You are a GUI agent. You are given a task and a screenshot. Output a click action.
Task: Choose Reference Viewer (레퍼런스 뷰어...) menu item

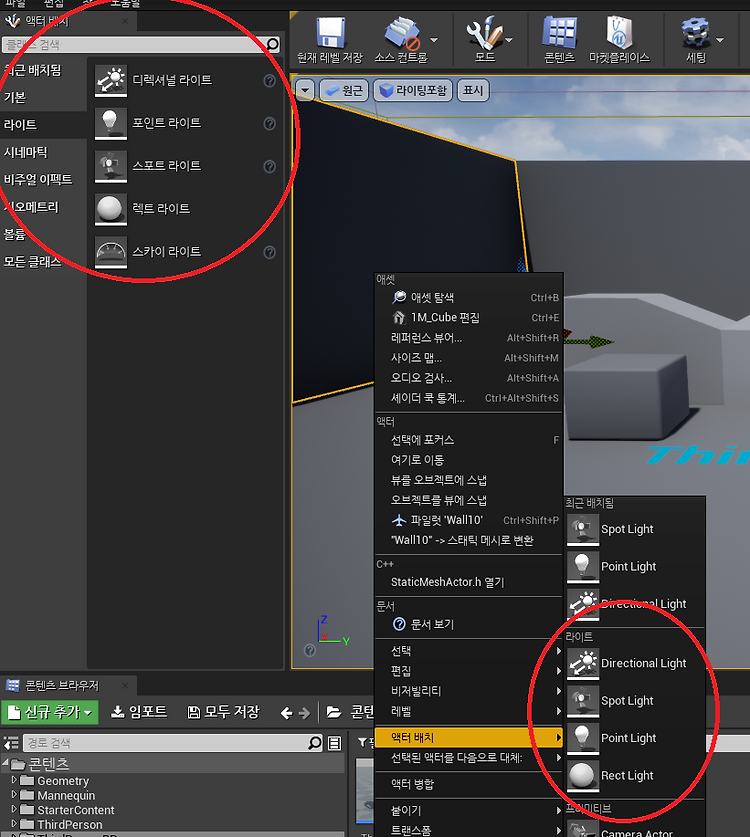coord(469,338)
